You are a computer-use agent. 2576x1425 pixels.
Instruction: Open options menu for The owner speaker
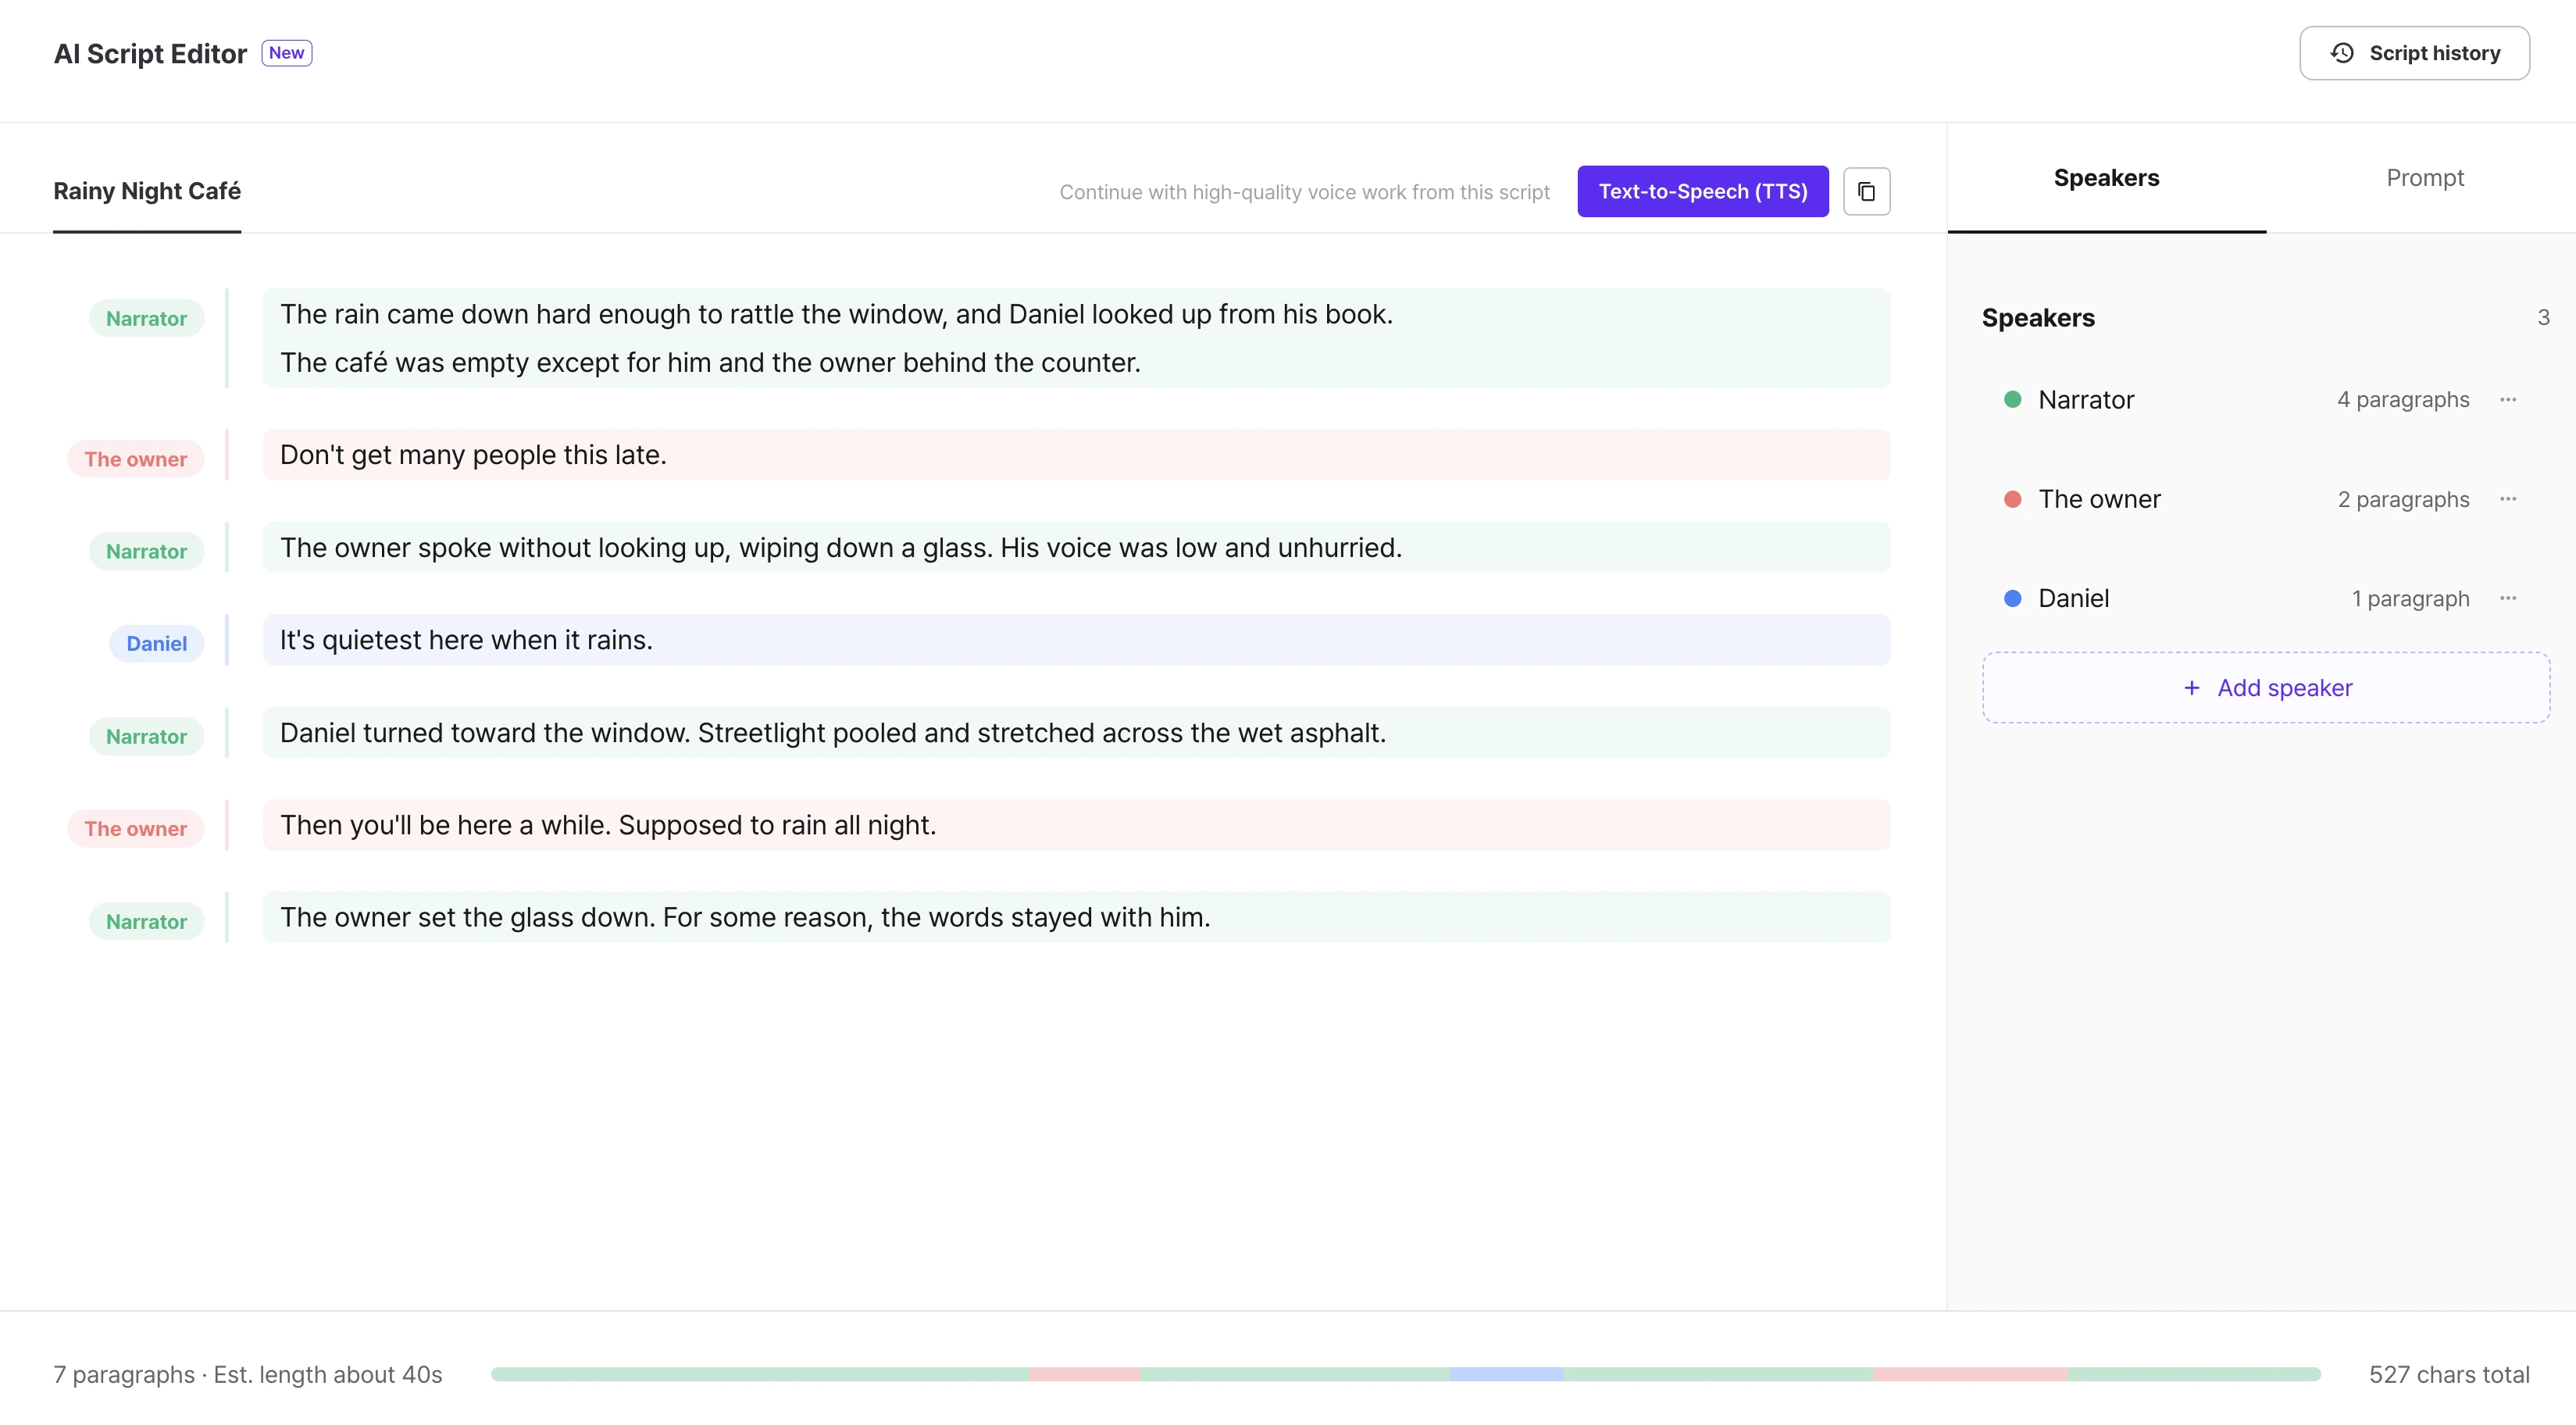2507,499
